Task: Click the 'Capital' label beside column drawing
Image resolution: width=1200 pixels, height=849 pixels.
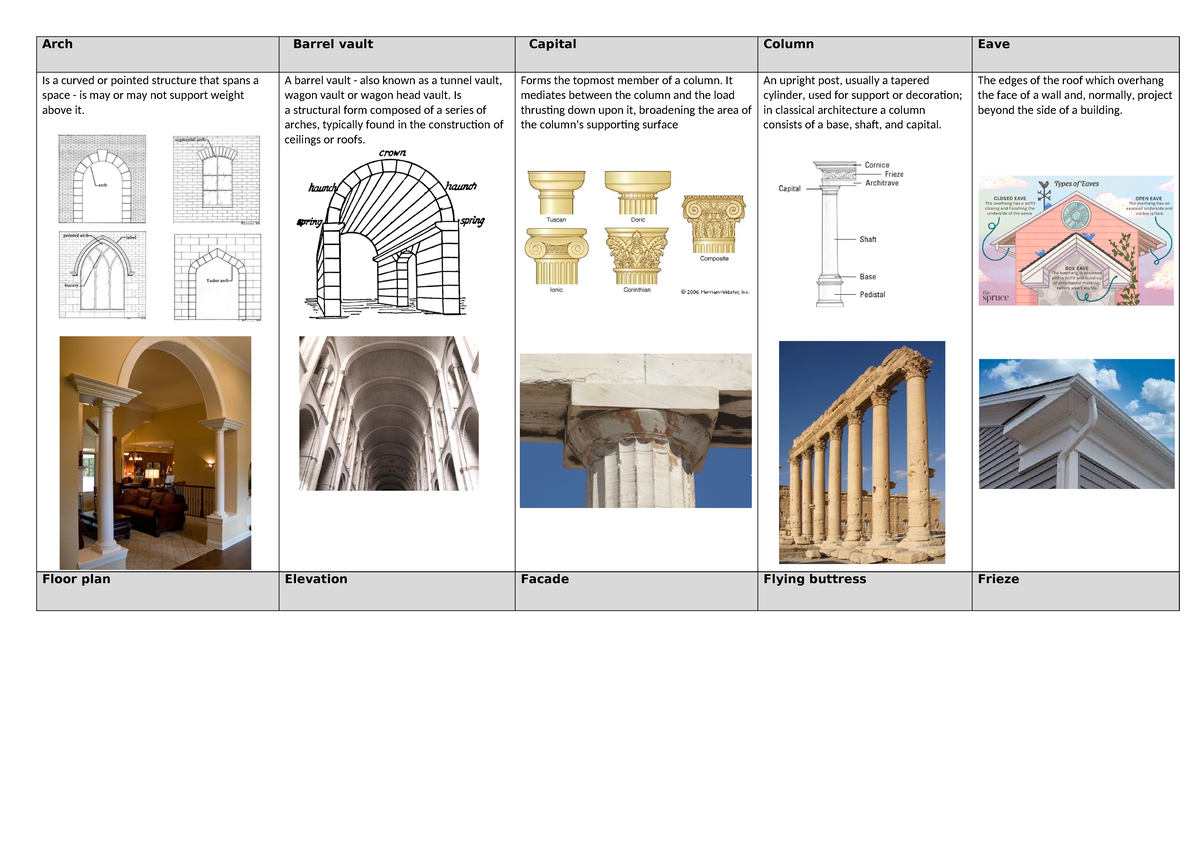Action: point(790,189)
